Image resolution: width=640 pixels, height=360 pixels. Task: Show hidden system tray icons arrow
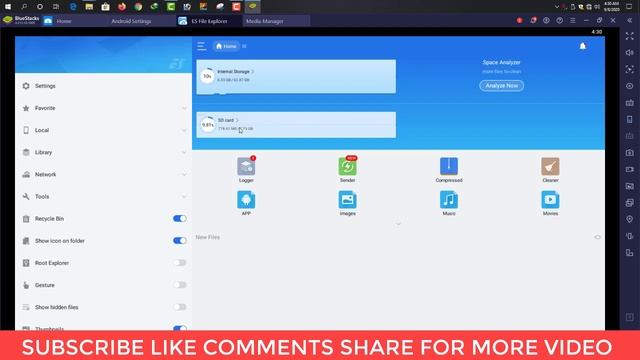[557, 7]
